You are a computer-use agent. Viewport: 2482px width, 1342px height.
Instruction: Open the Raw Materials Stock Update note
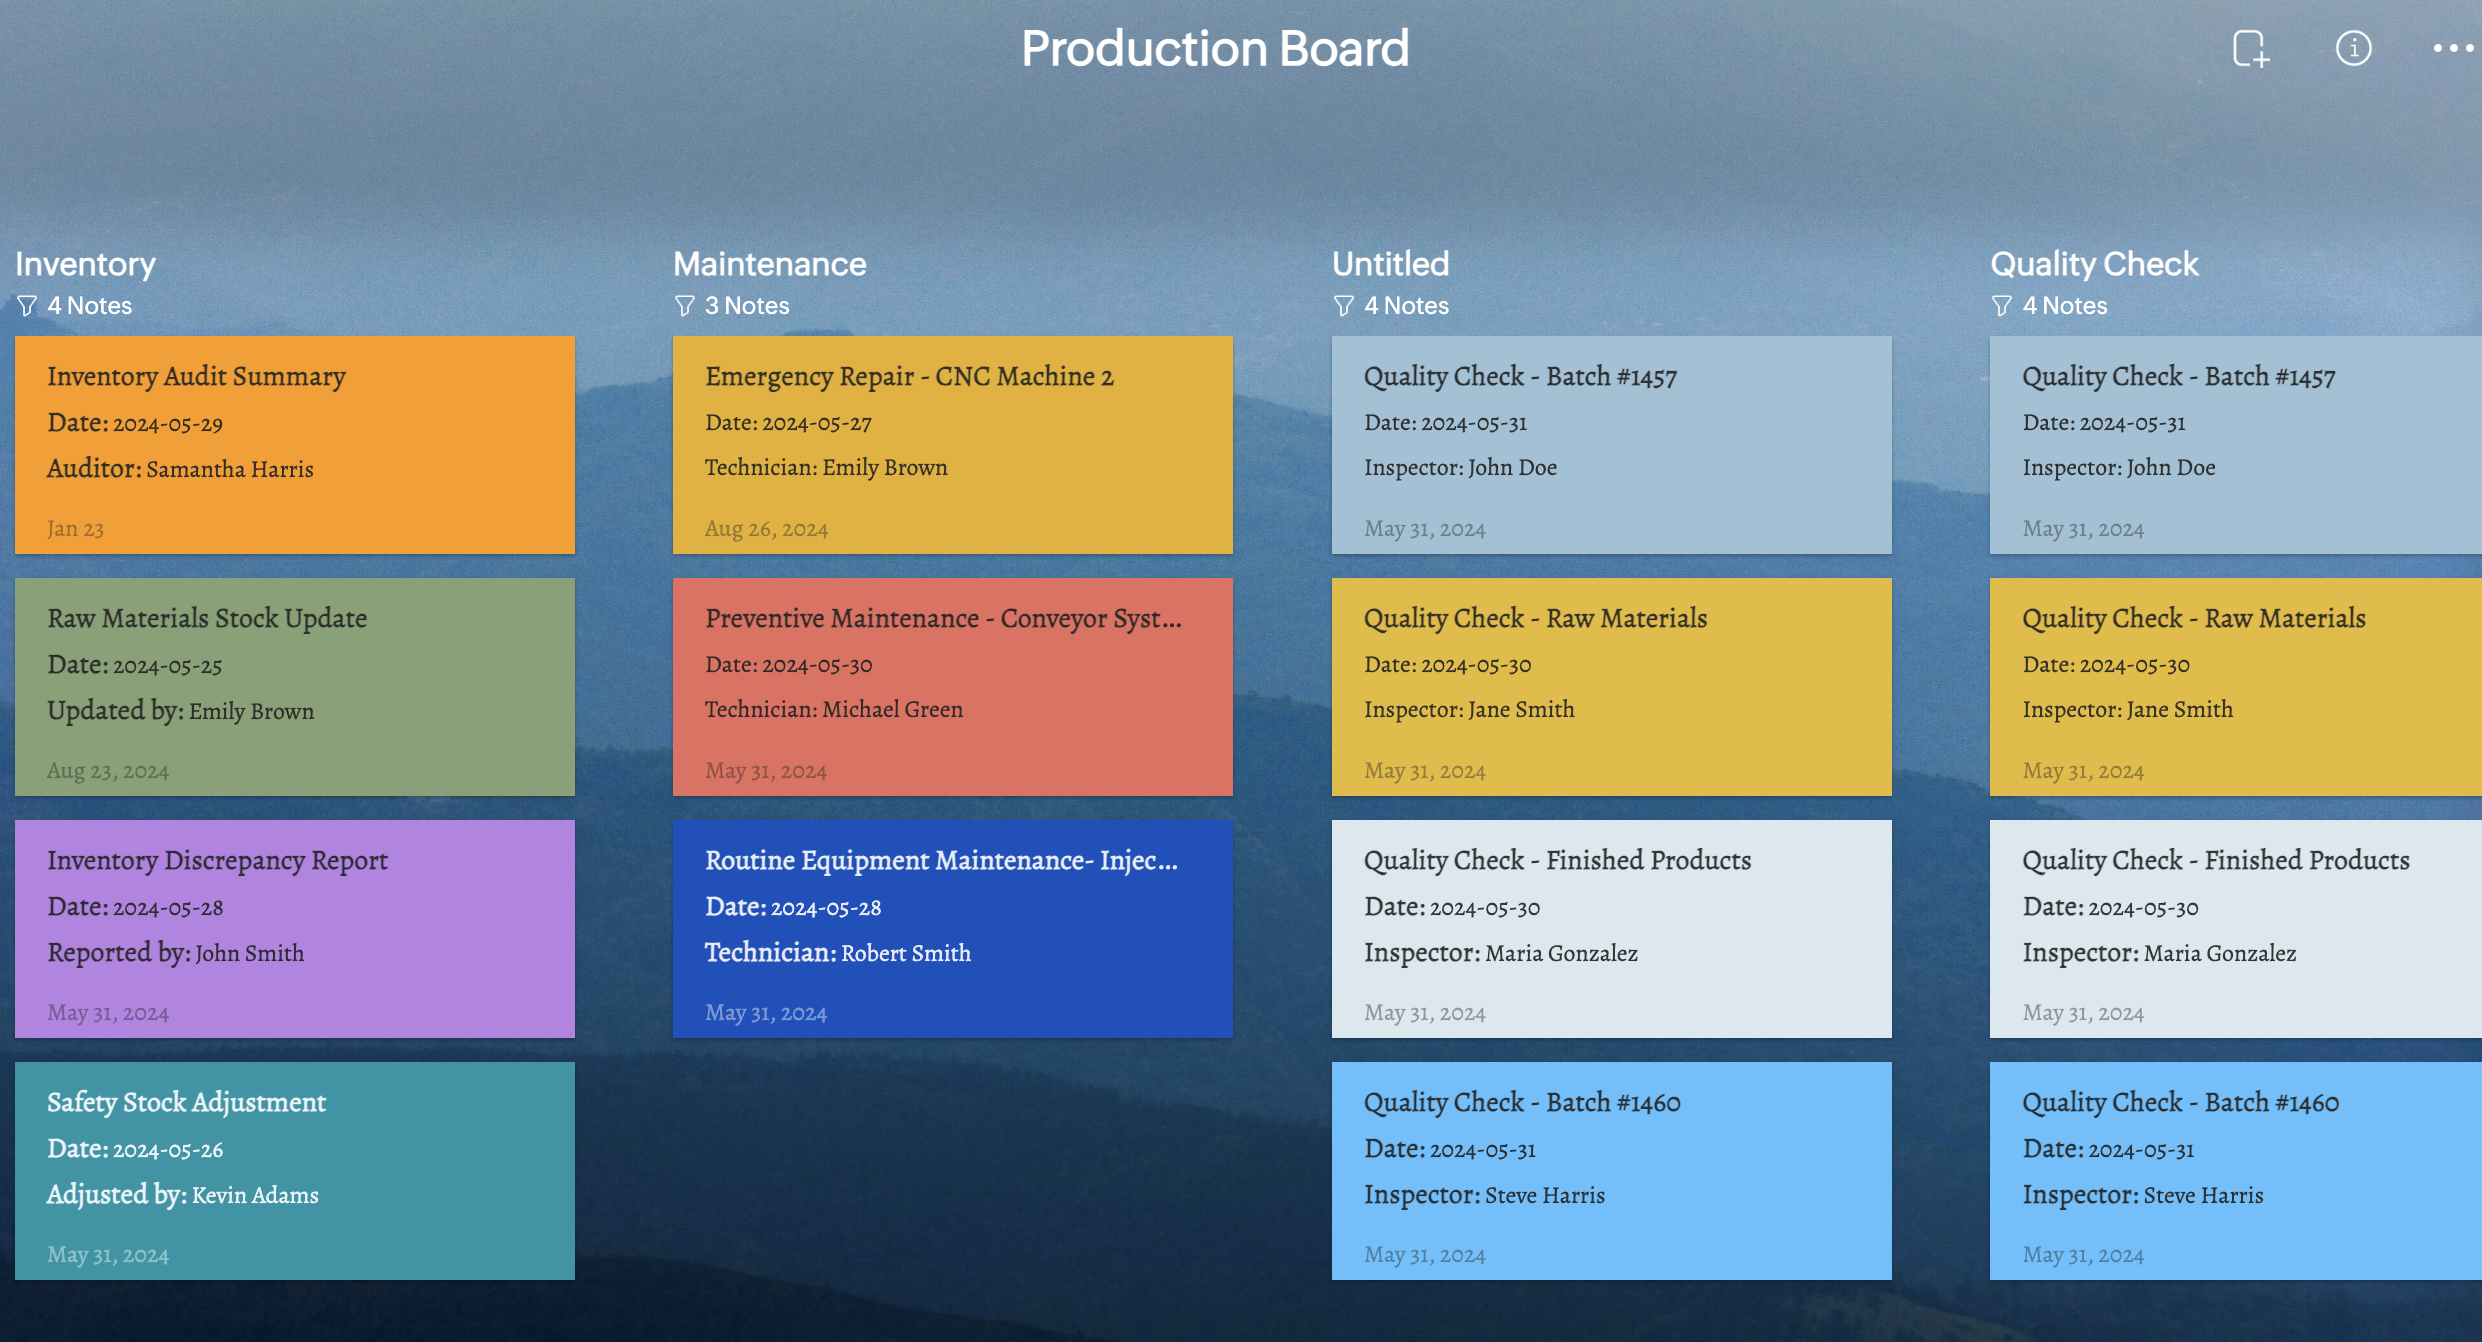295,687
